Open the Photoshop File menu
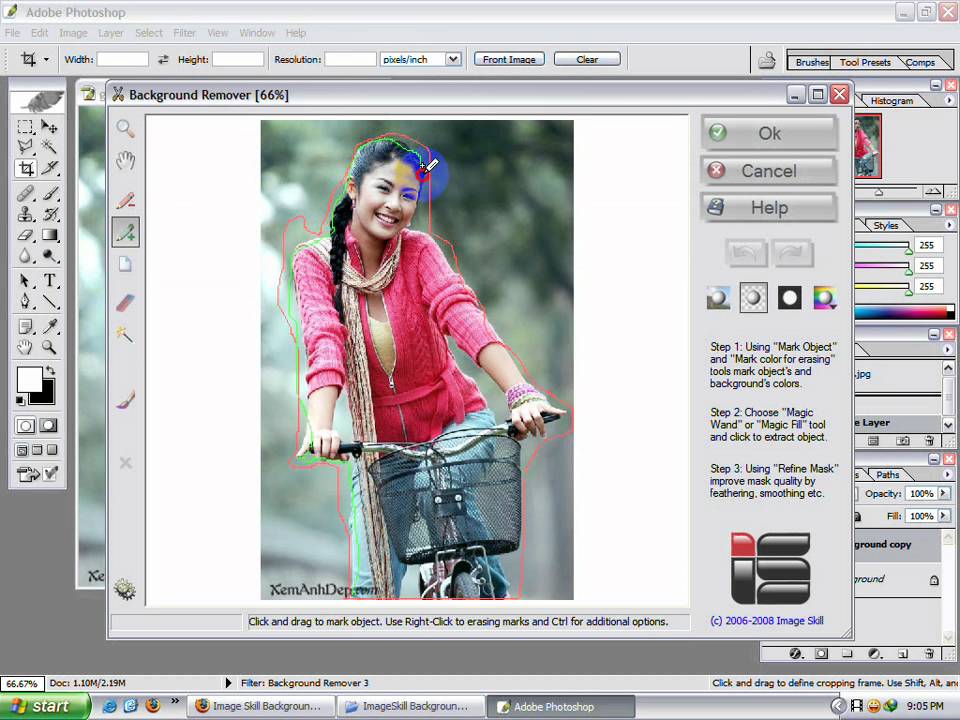Image resolution: width=960 pixels, height=720 pixels. (x=12, y=33)
